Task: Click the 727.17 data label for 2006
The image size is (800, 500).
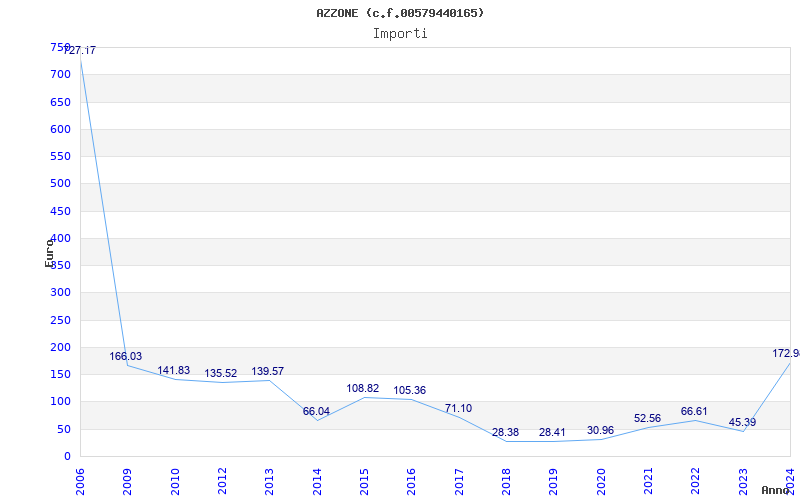Action: click(x=80, y=50)
